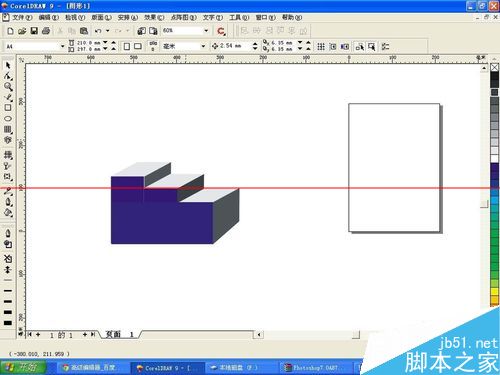The width and height of the screenshot is (500, 375).
Task: Click the Print icon
Action: tap(46, 31)
